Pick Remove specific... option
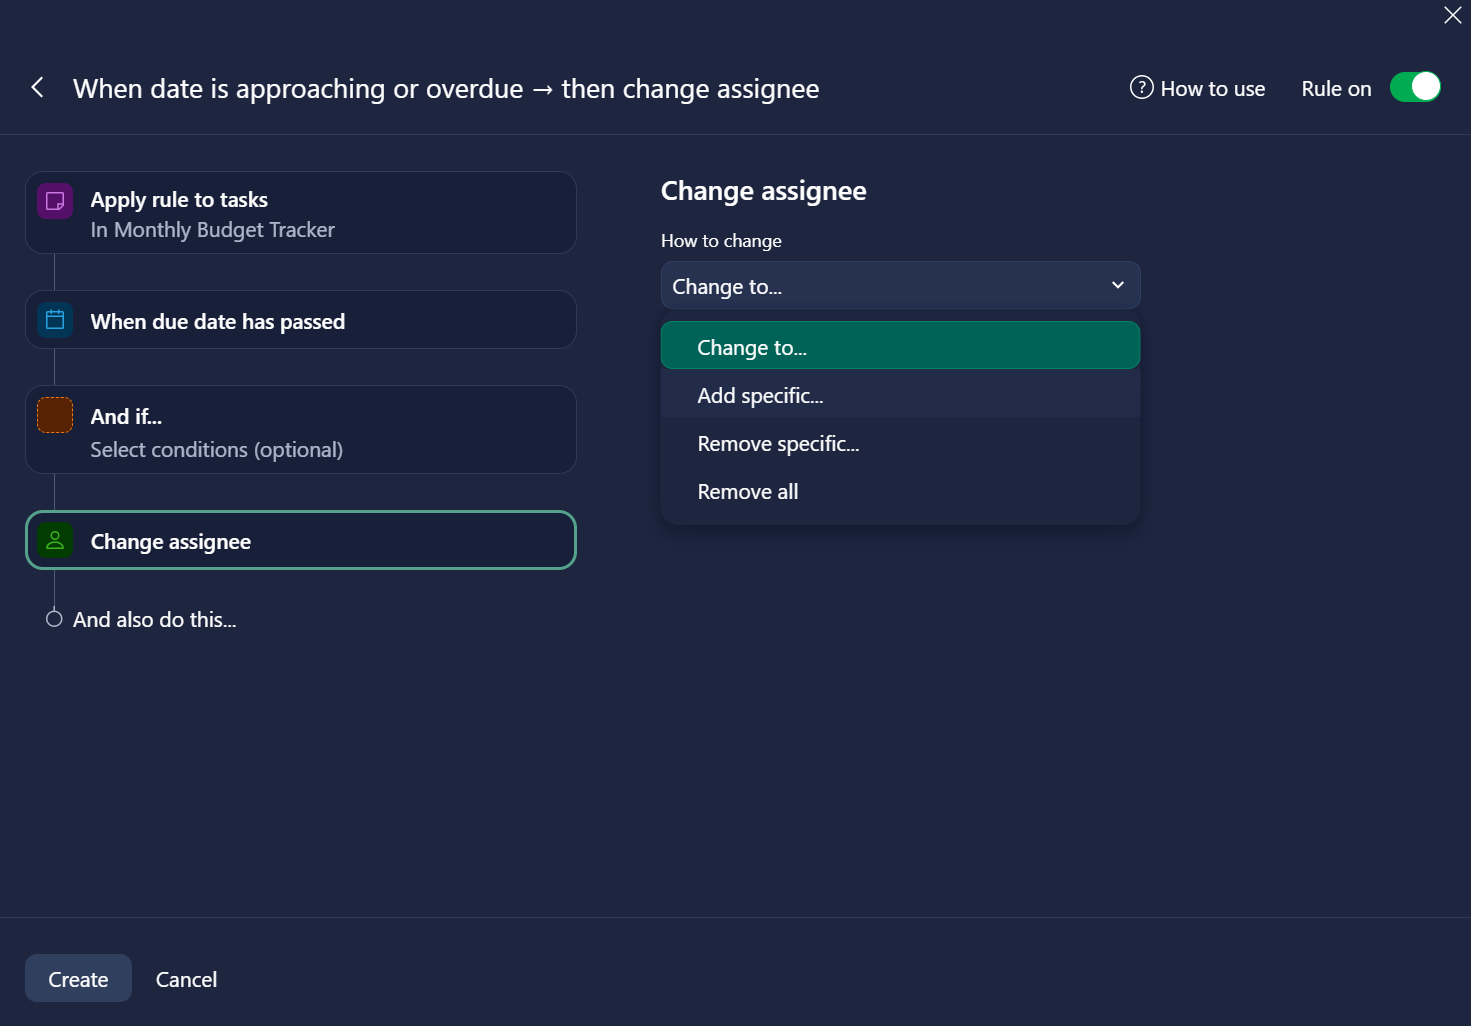 778,444
